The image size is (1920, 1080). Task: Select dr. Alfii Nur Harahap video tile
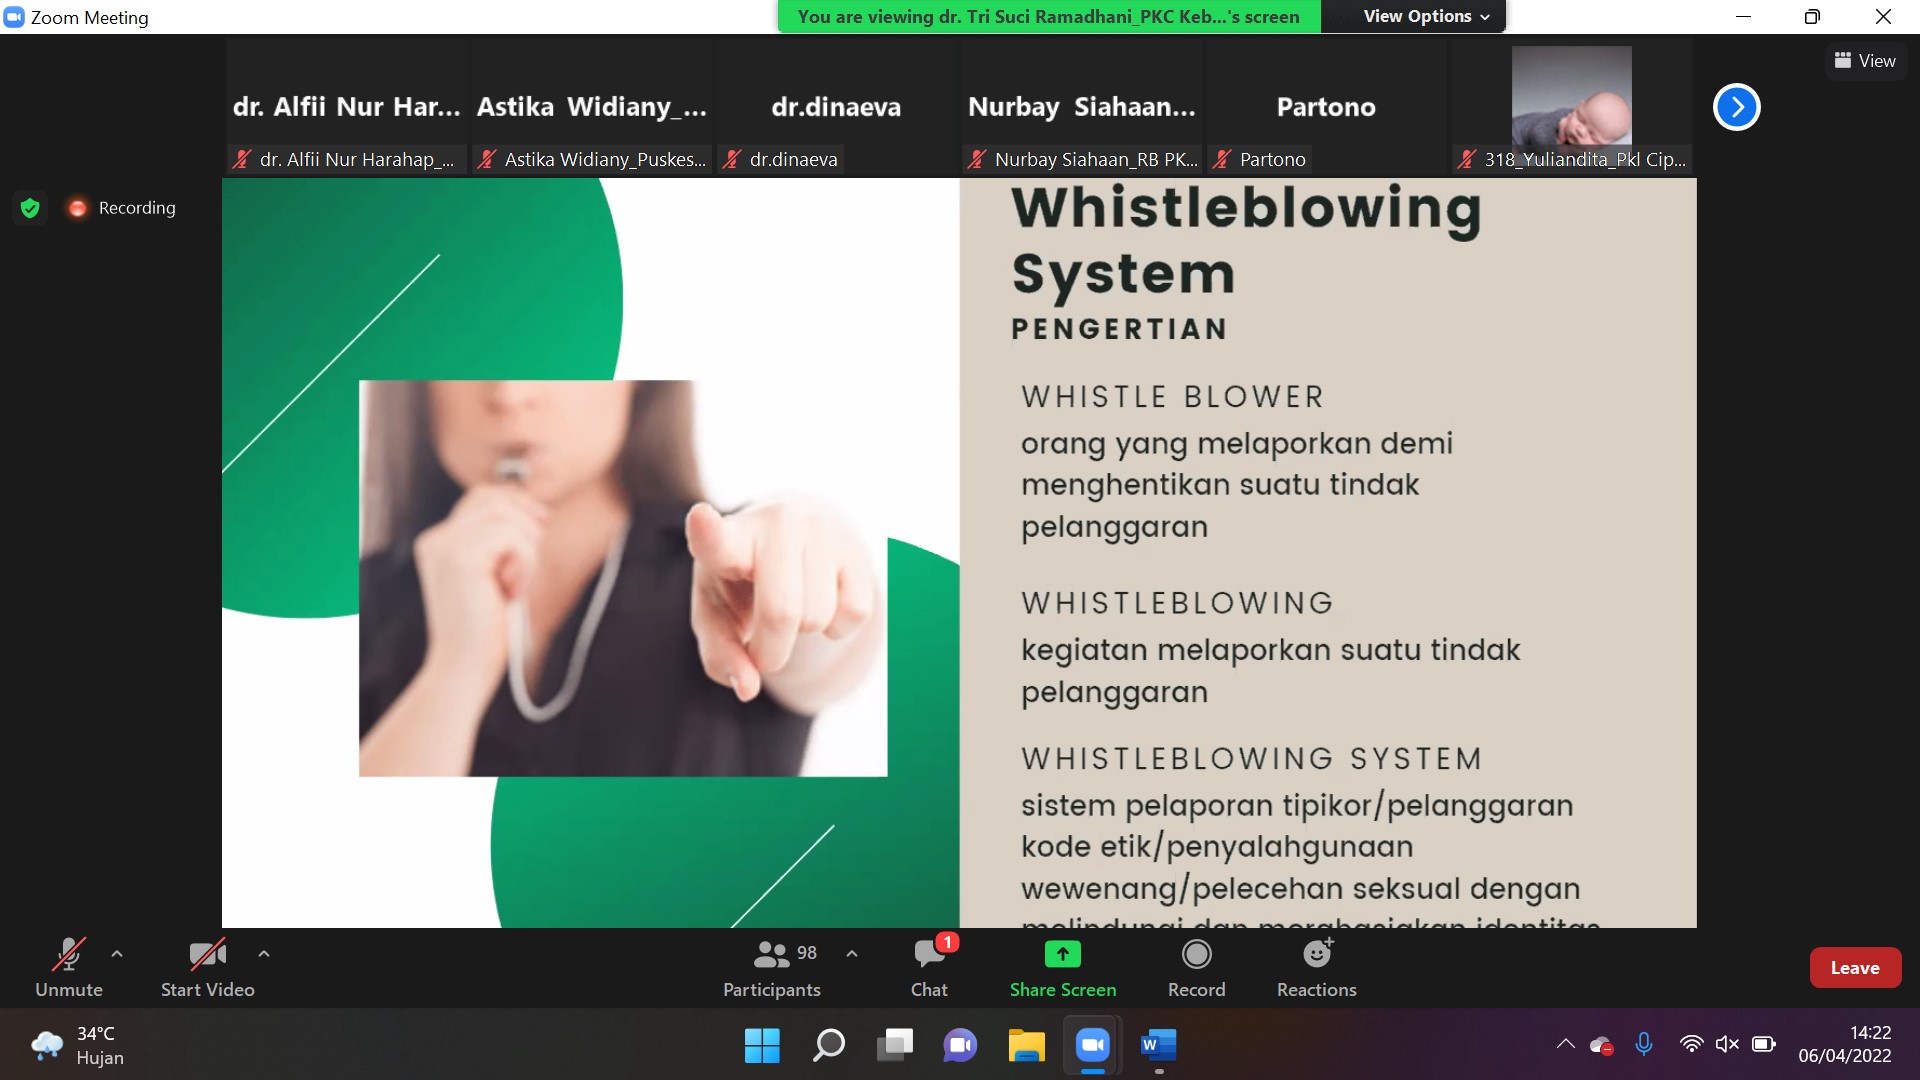pos(346,107)
